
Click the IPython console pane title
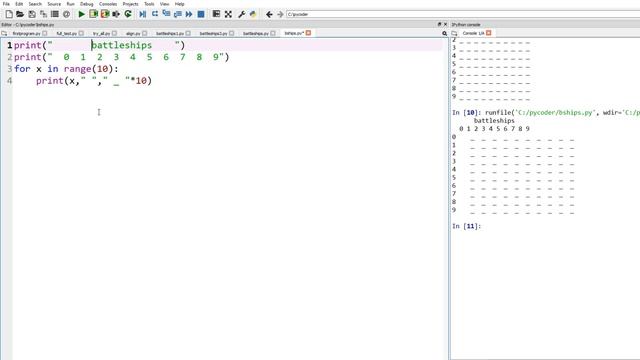point(466,24)
